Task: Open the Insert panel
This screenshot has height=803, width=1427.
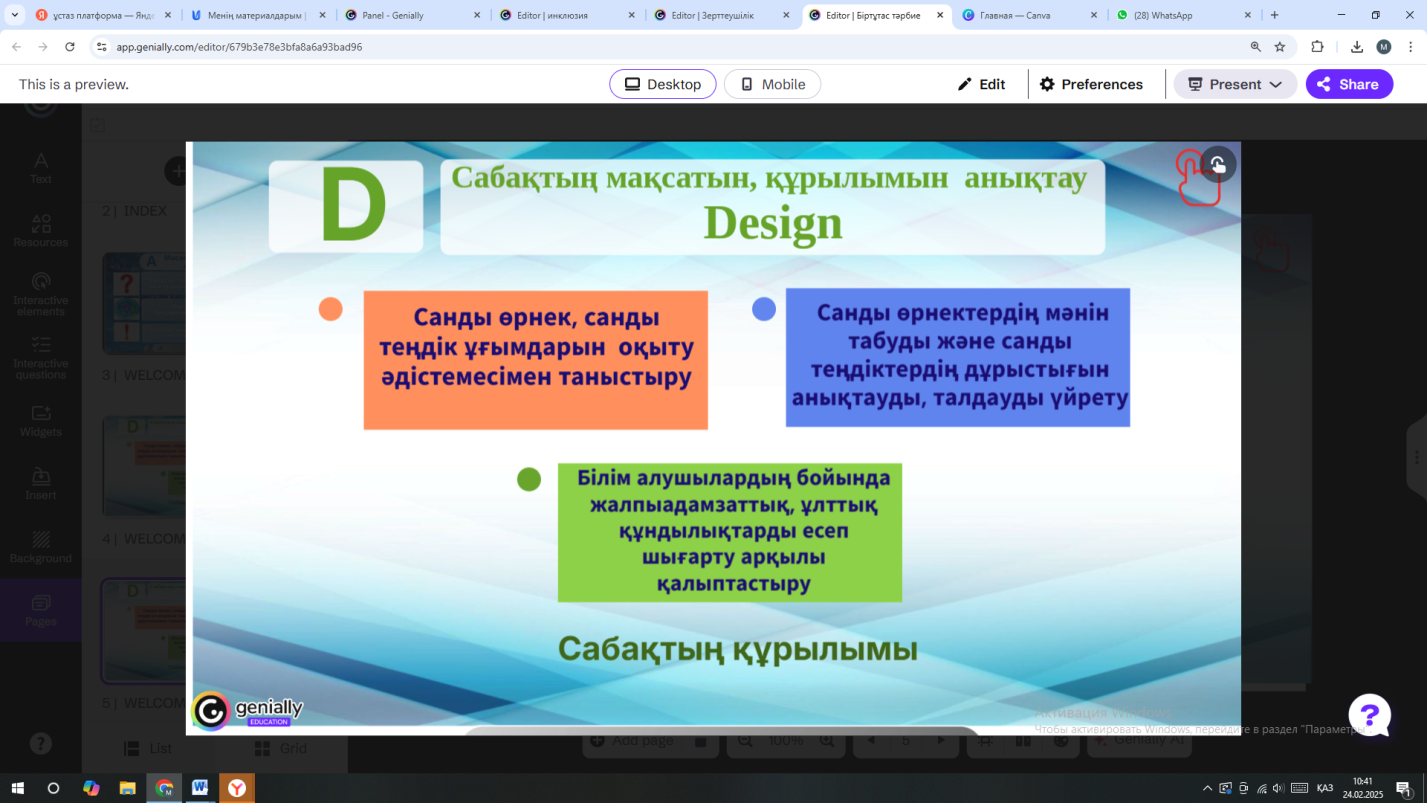Action: click(40, 485)
